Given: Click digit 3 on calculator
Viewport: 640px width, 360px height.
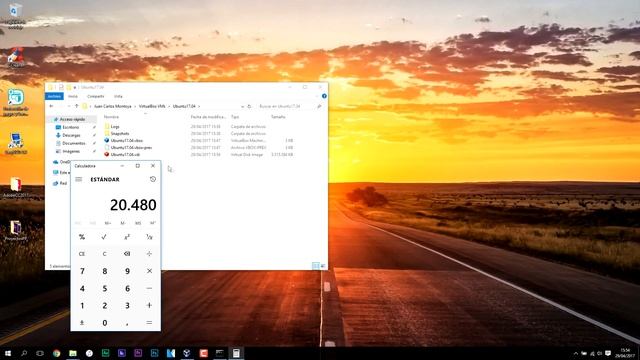Looking at the screenshot, I should [x=127, y=305].
